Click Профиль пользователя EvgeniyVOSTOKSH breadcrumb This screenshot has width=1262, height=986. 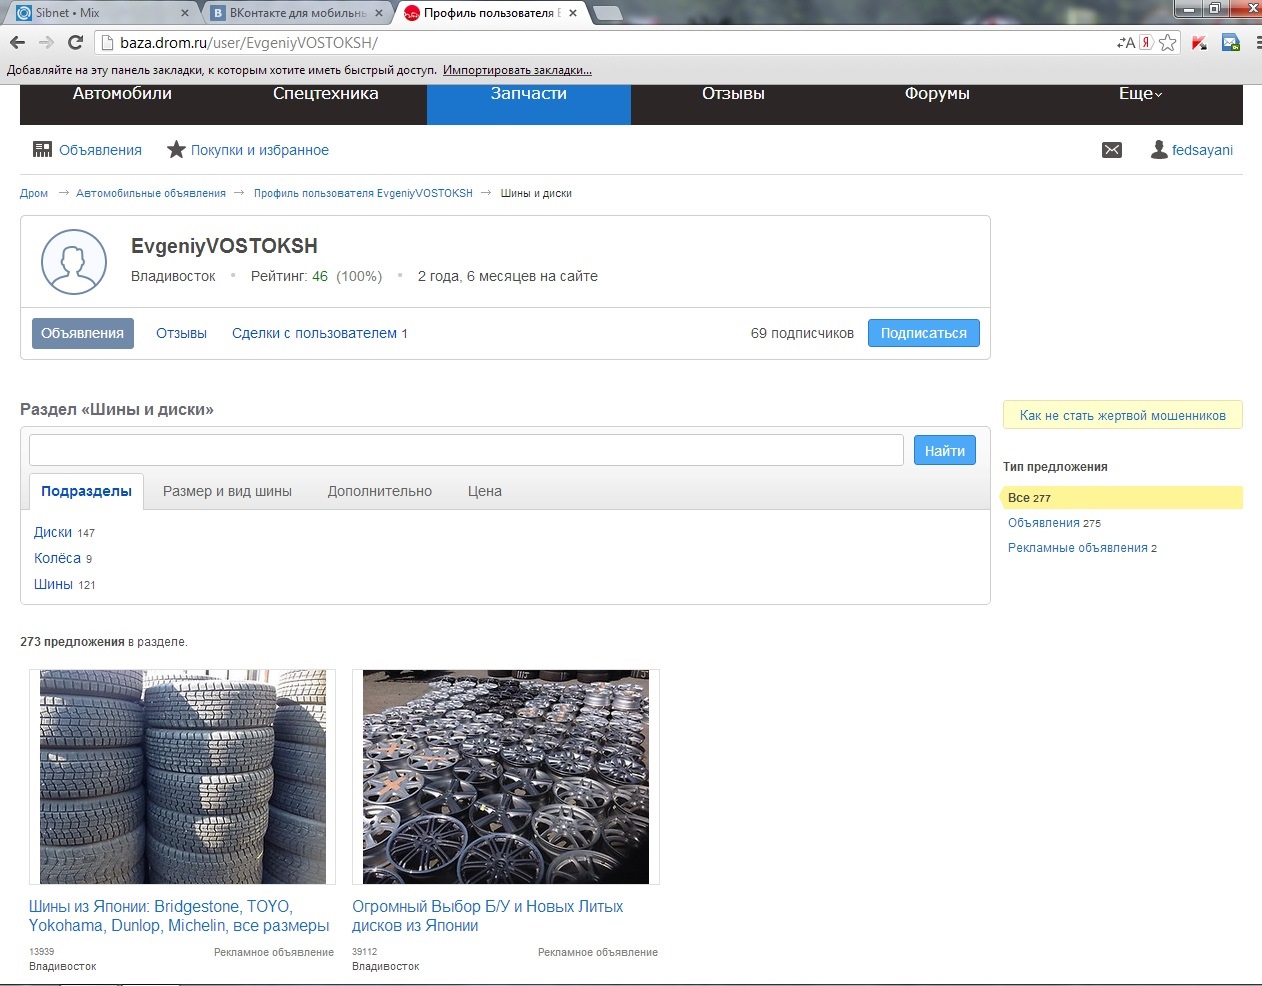363,193
